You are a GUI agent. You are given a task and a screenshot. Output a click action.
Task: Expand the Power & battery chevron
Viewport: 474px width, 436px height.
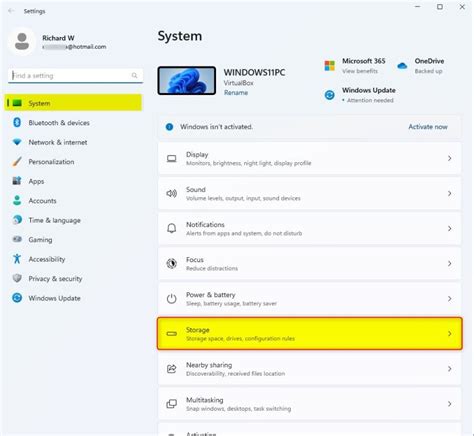(450, 299)
